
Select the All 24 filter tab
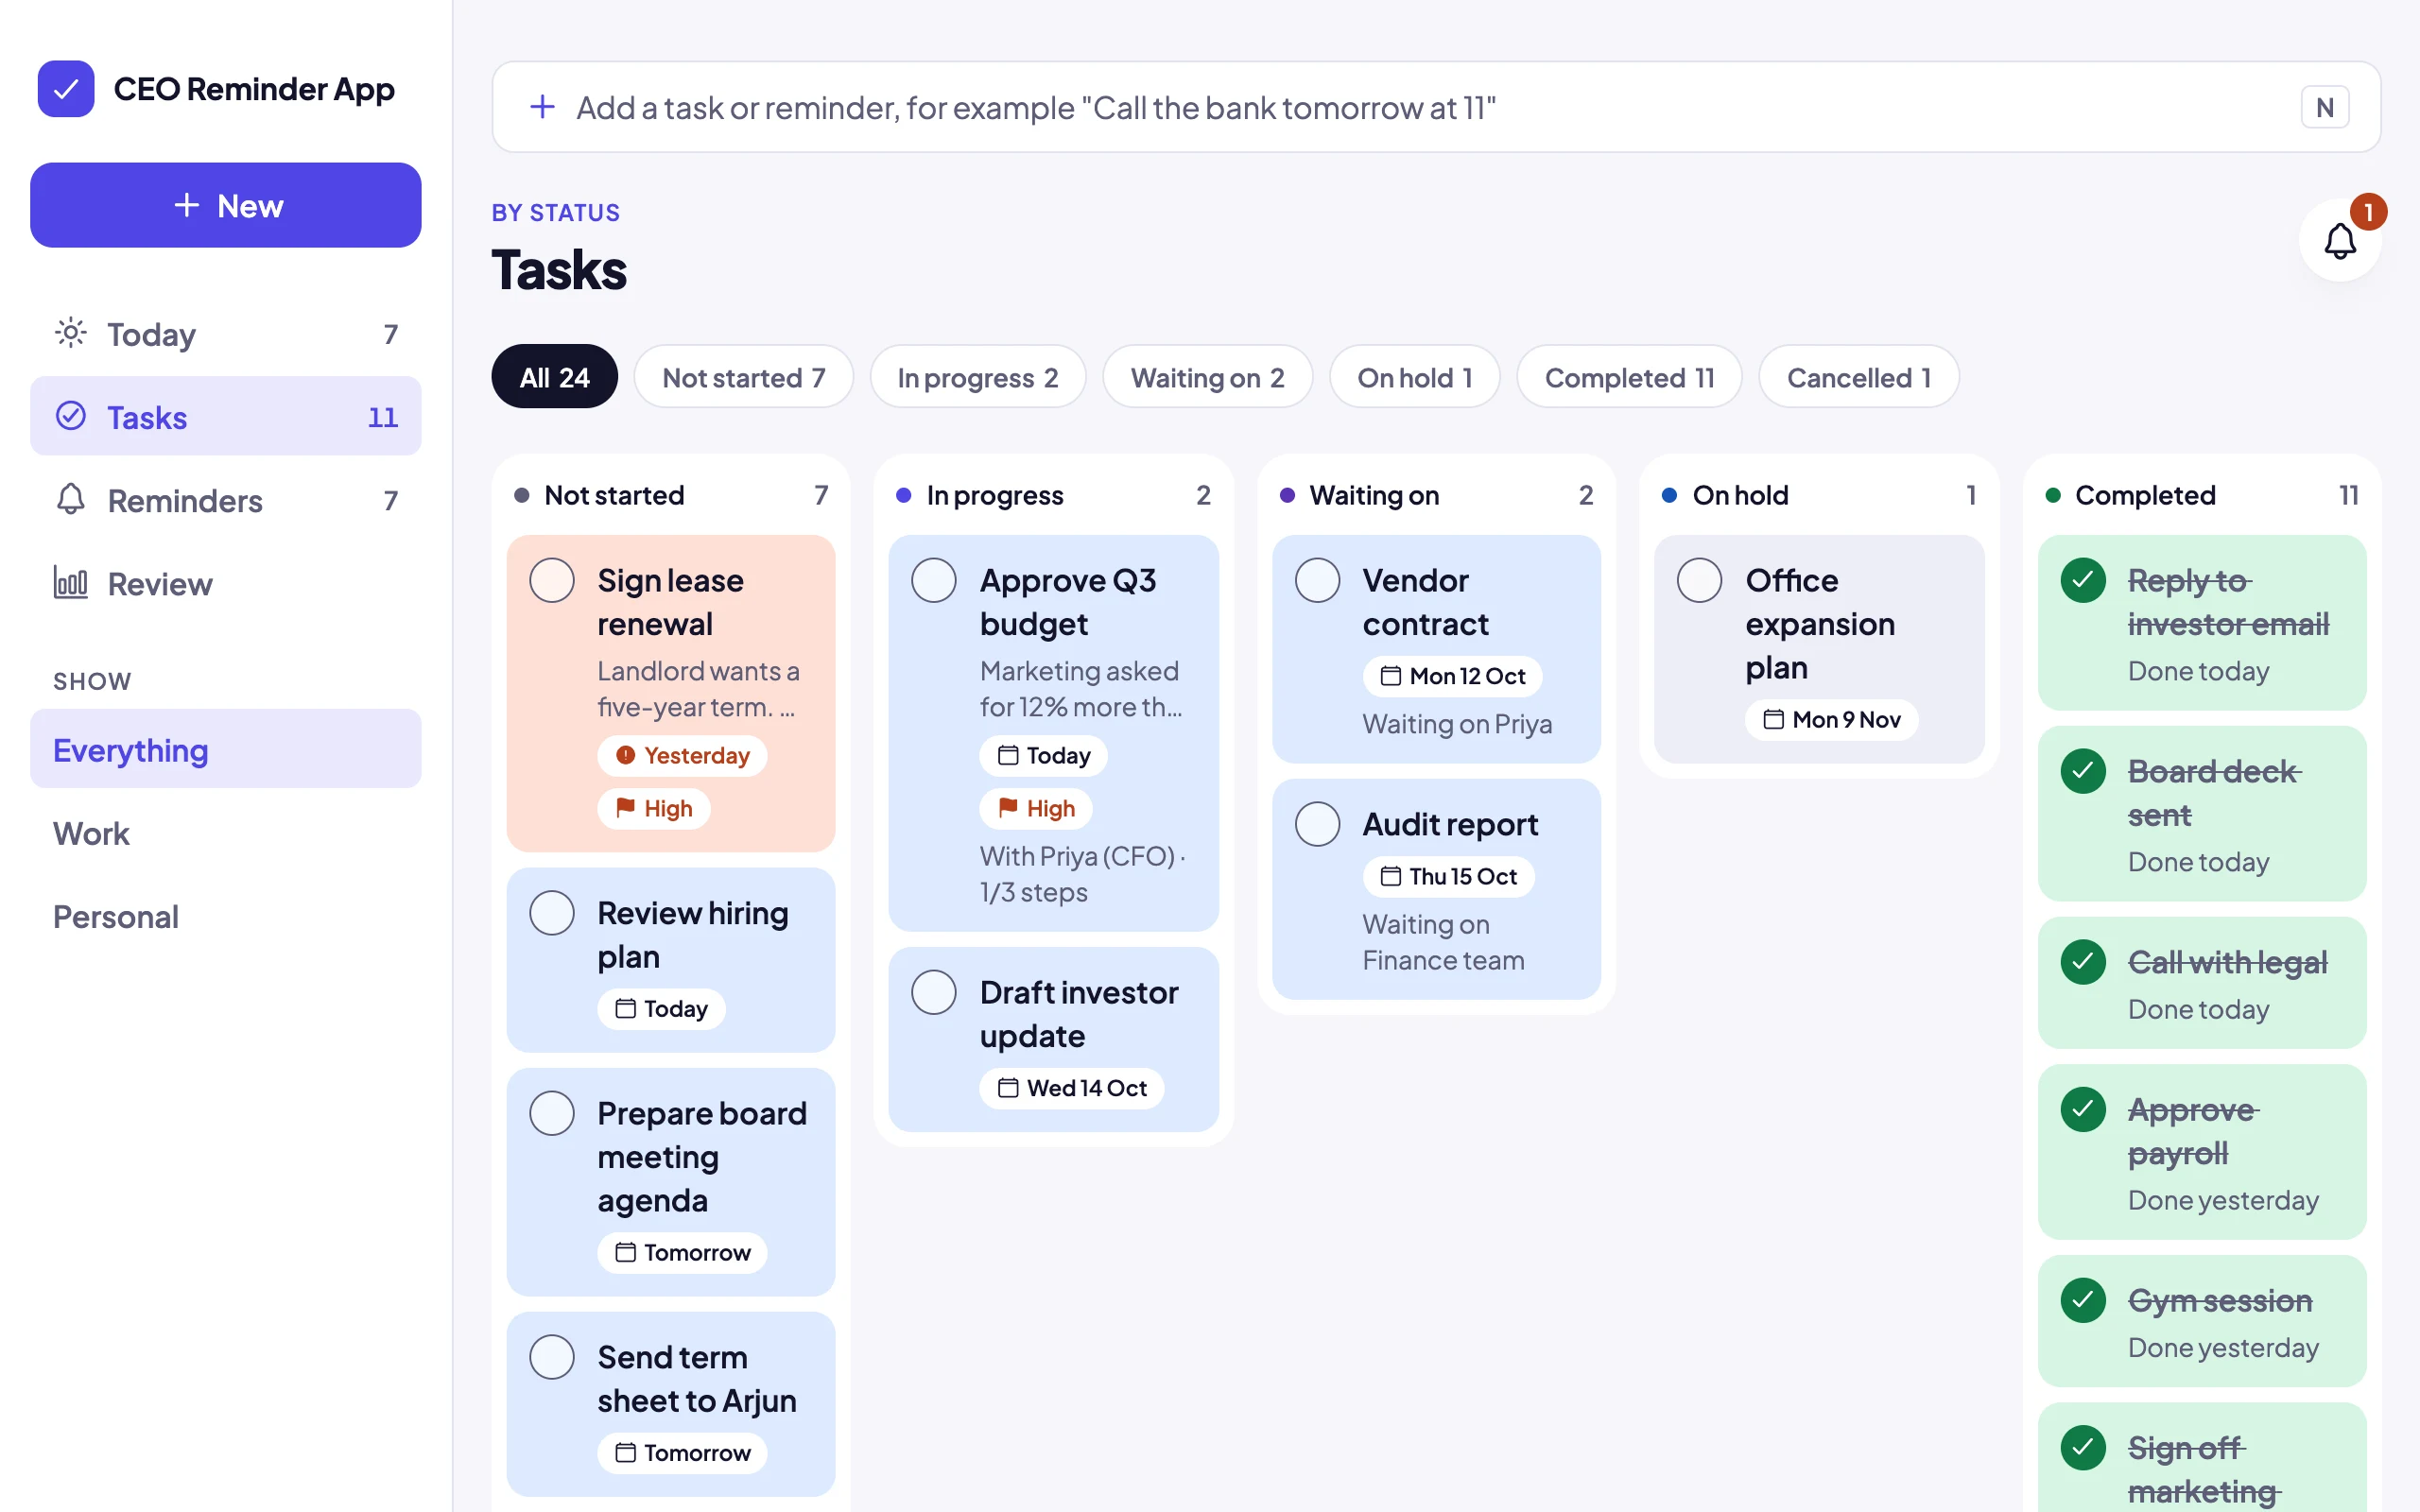click(554, 377)
